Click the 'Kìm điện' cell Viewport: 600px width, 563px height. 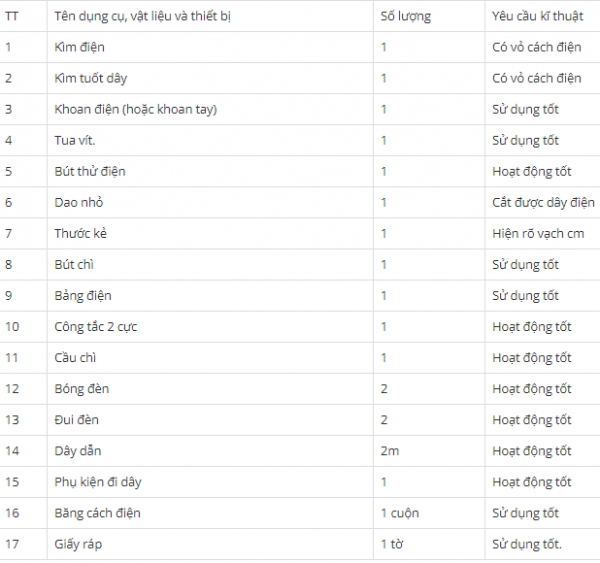click(80, 47)
